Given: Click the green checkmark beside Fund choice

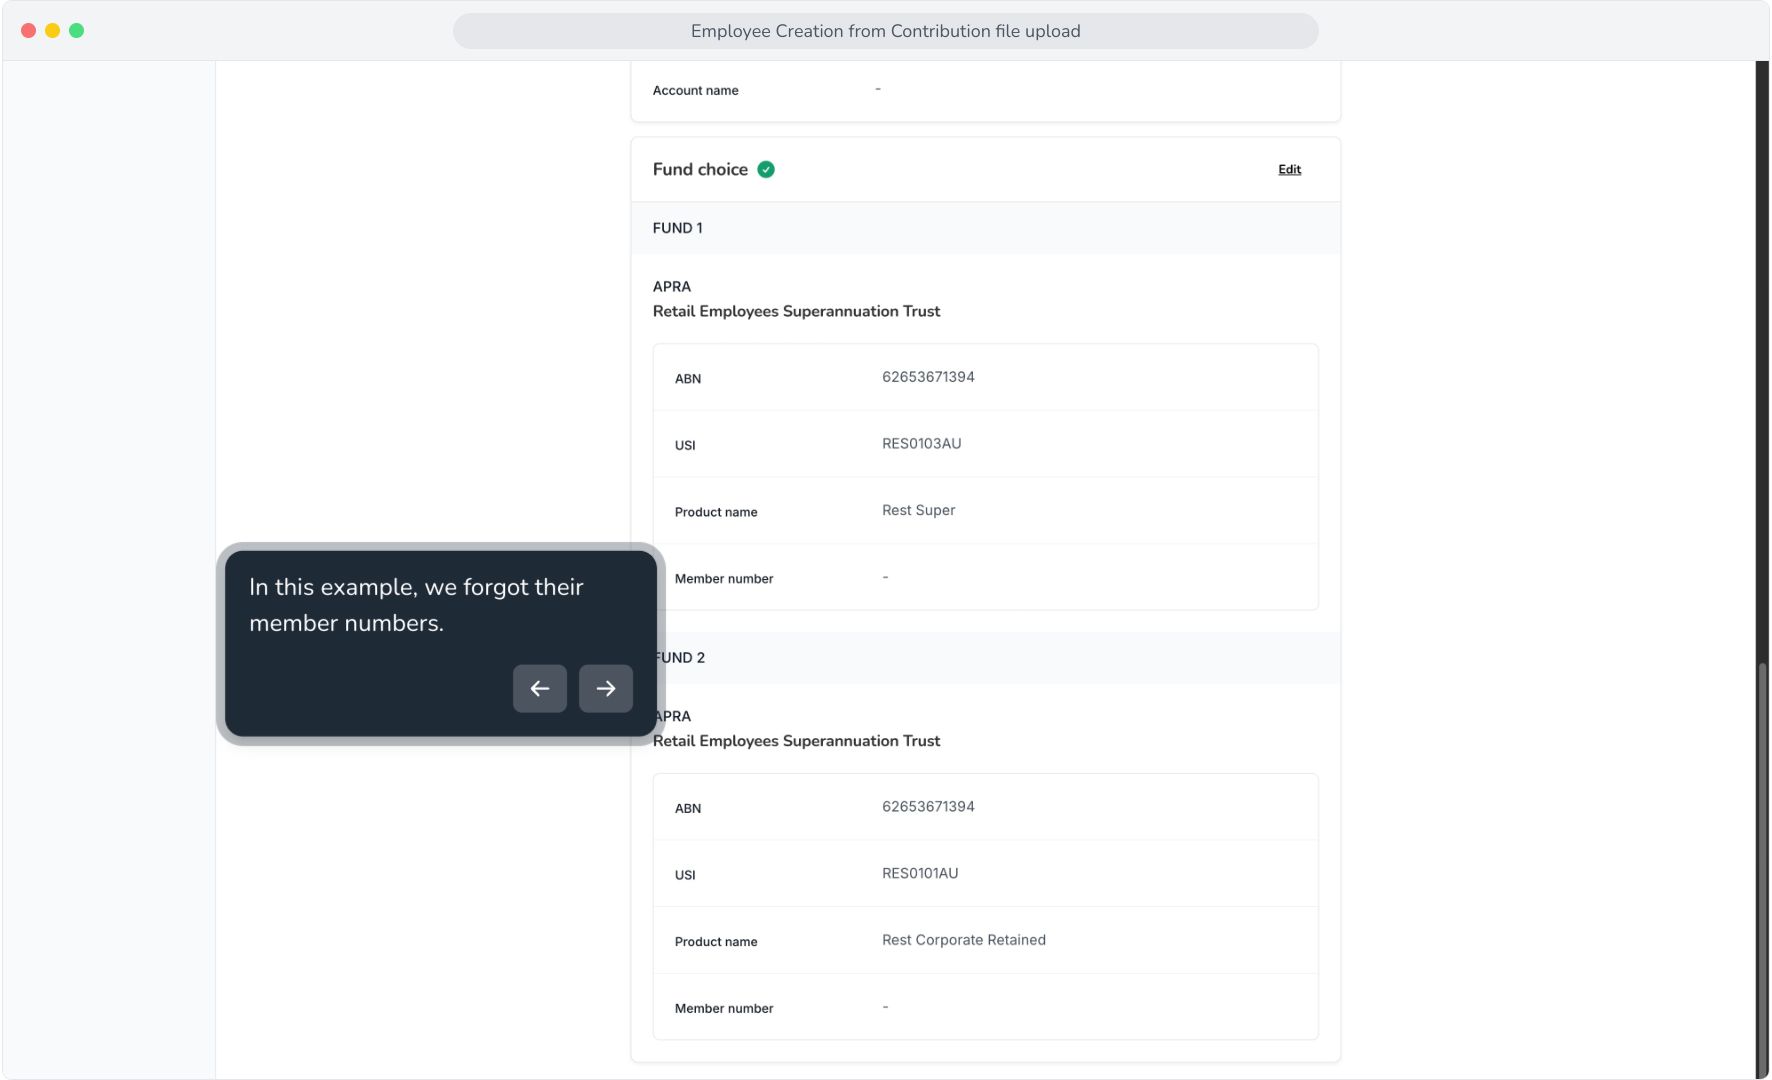Looking at the screenshot, I should 766,170.
